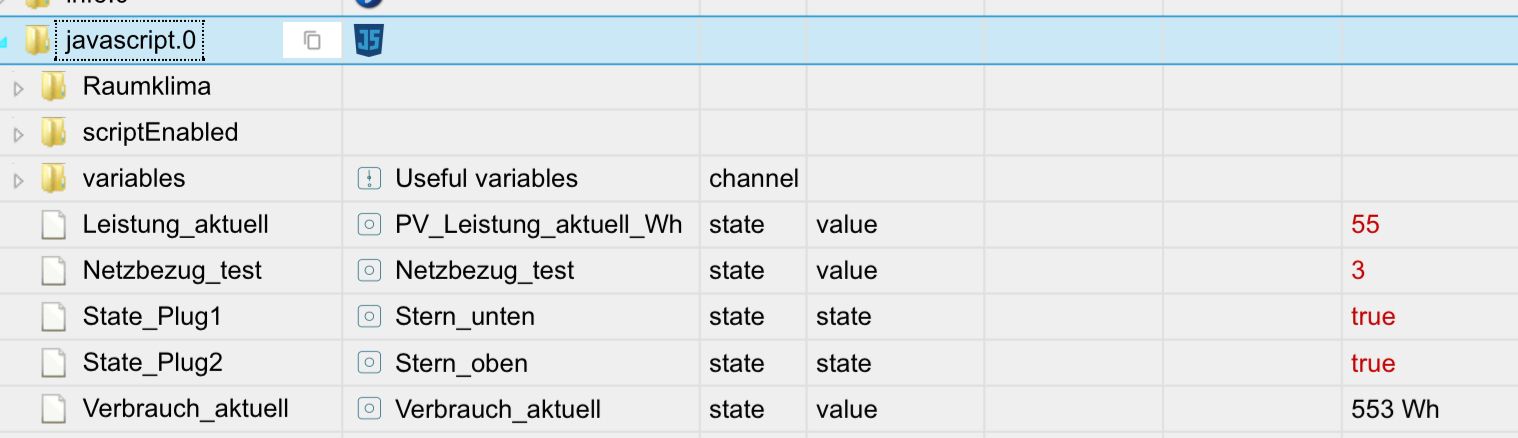Expand the Raumklima folder
The height and width of the screenshot is (438, 1518).
(18, 89)
